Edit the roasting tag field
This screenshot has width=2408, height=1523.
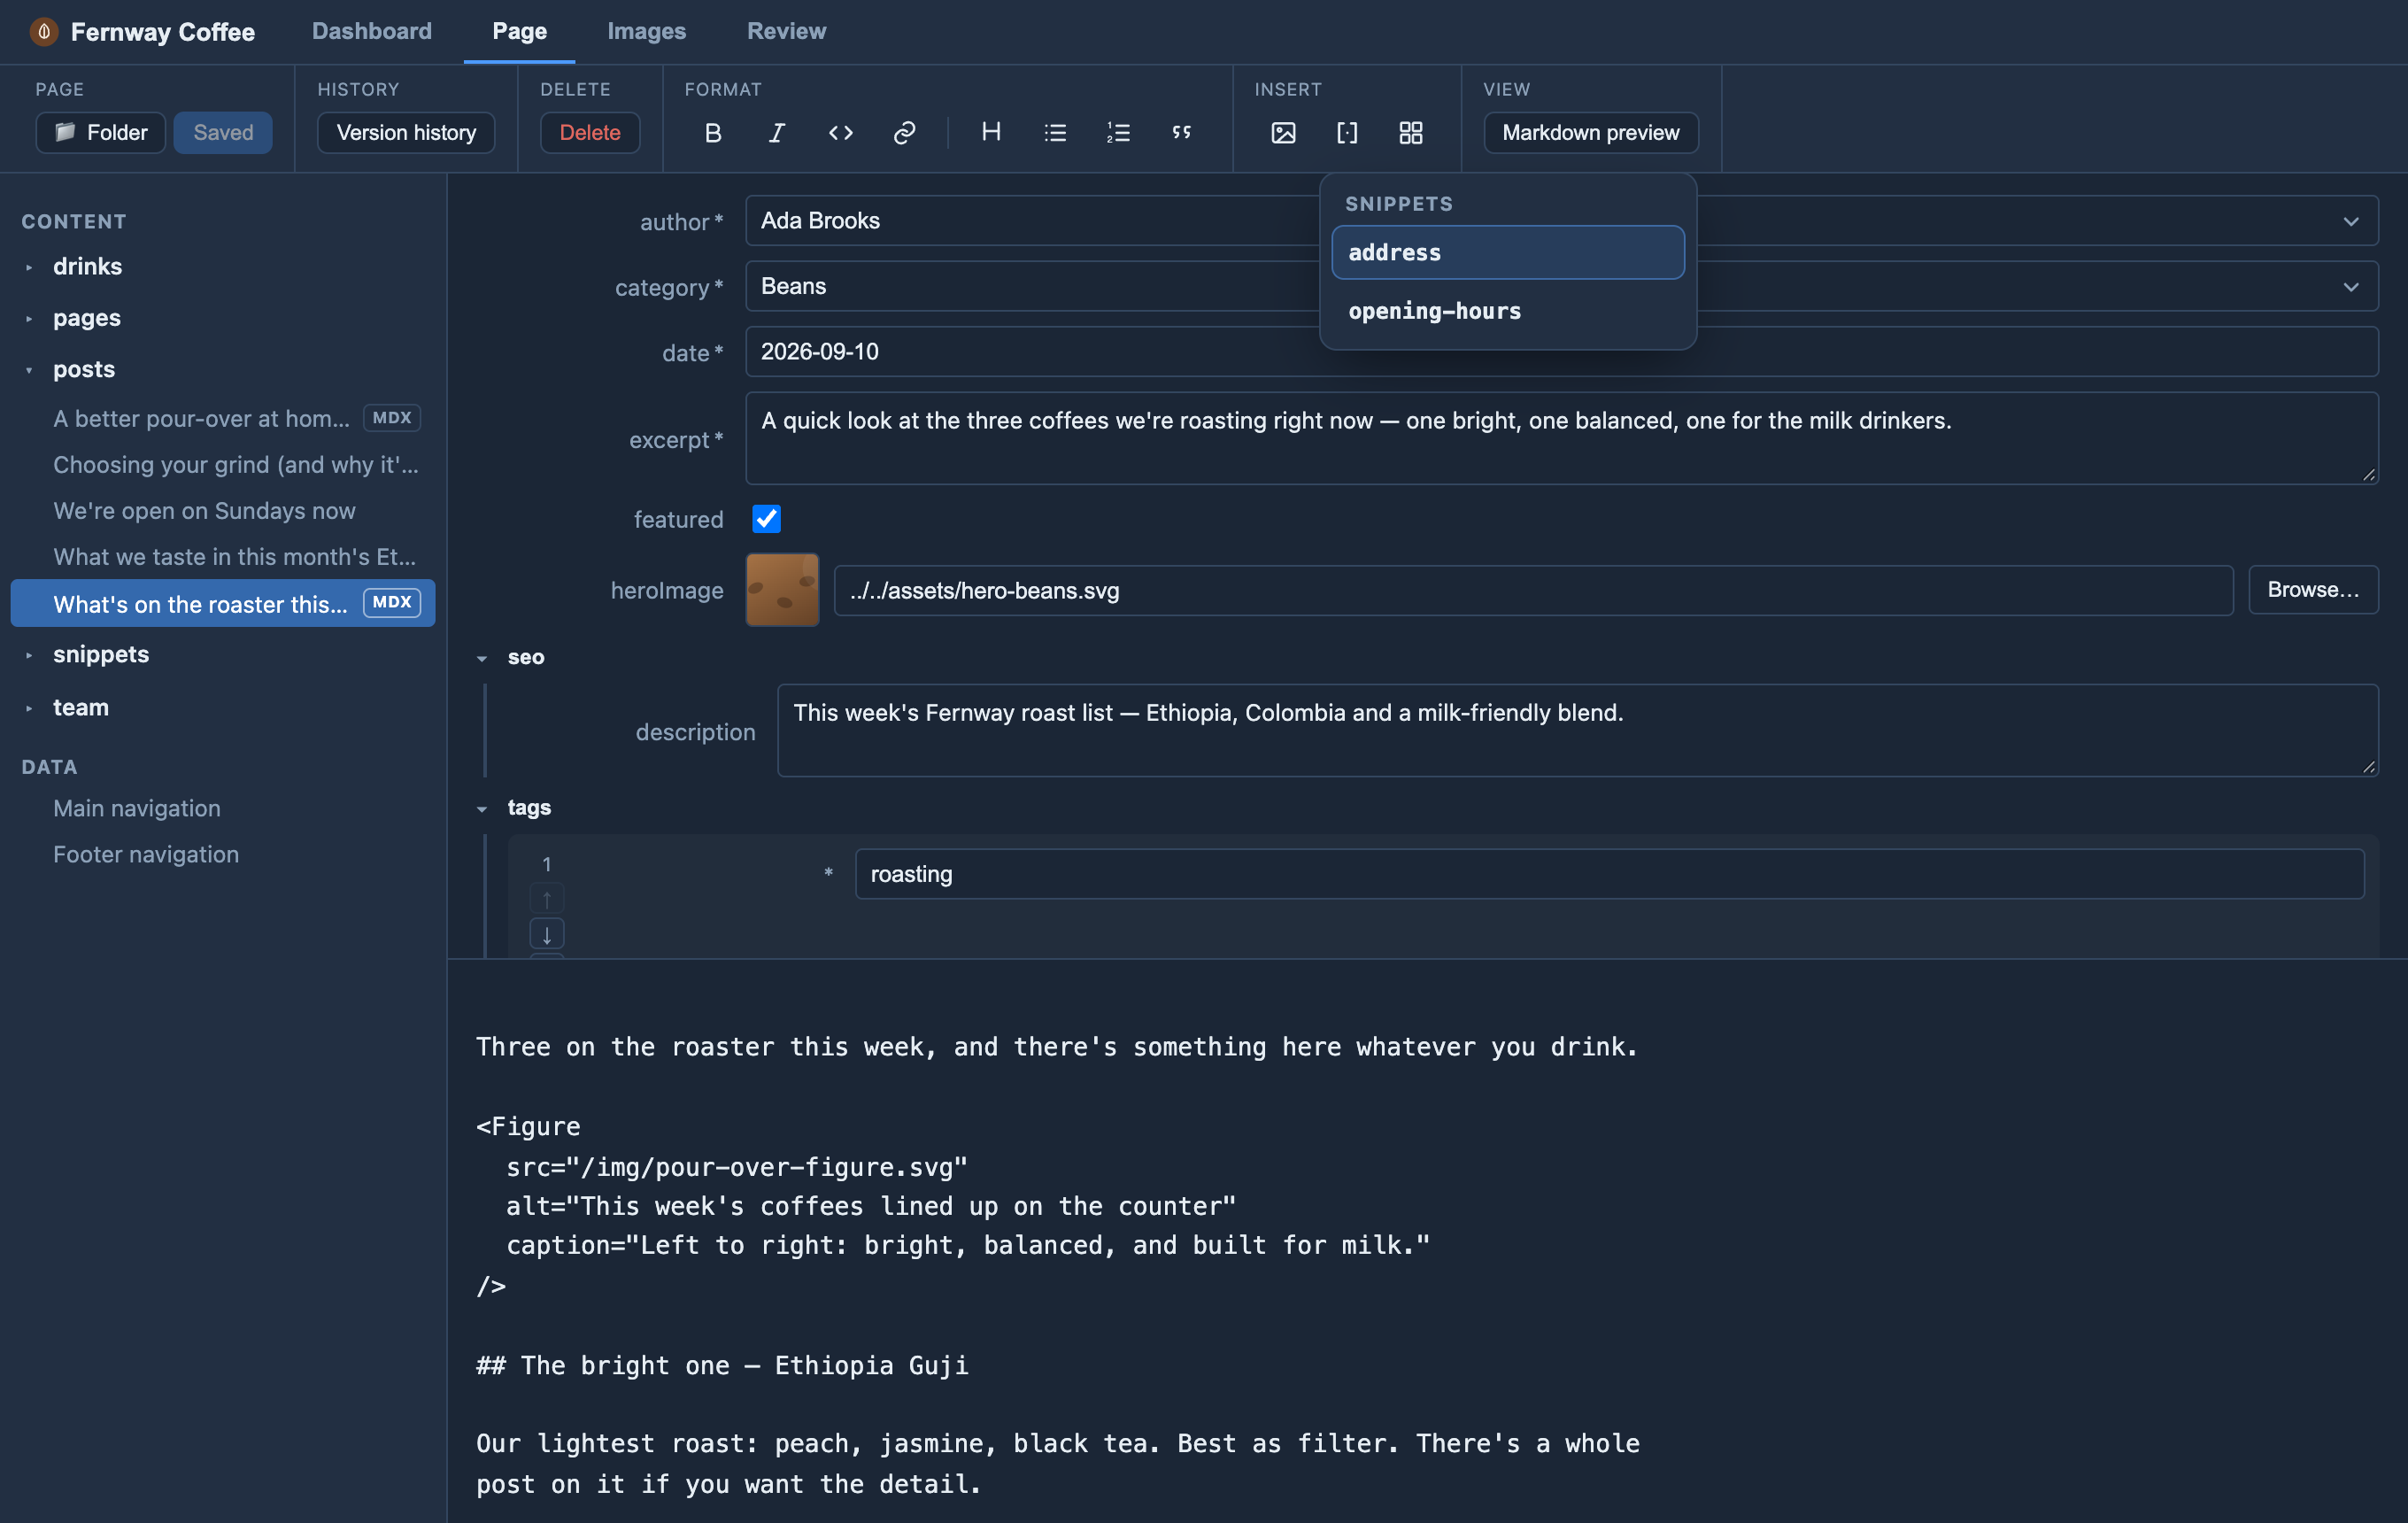1609,874
